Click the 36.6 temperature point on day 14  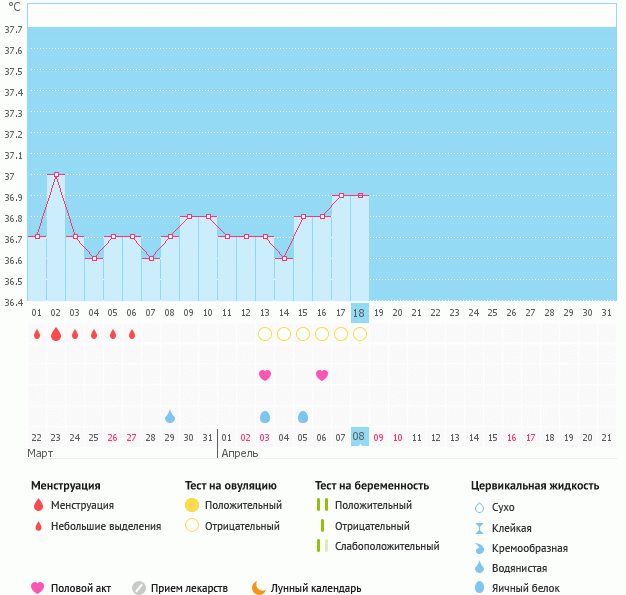coord(284,258)
